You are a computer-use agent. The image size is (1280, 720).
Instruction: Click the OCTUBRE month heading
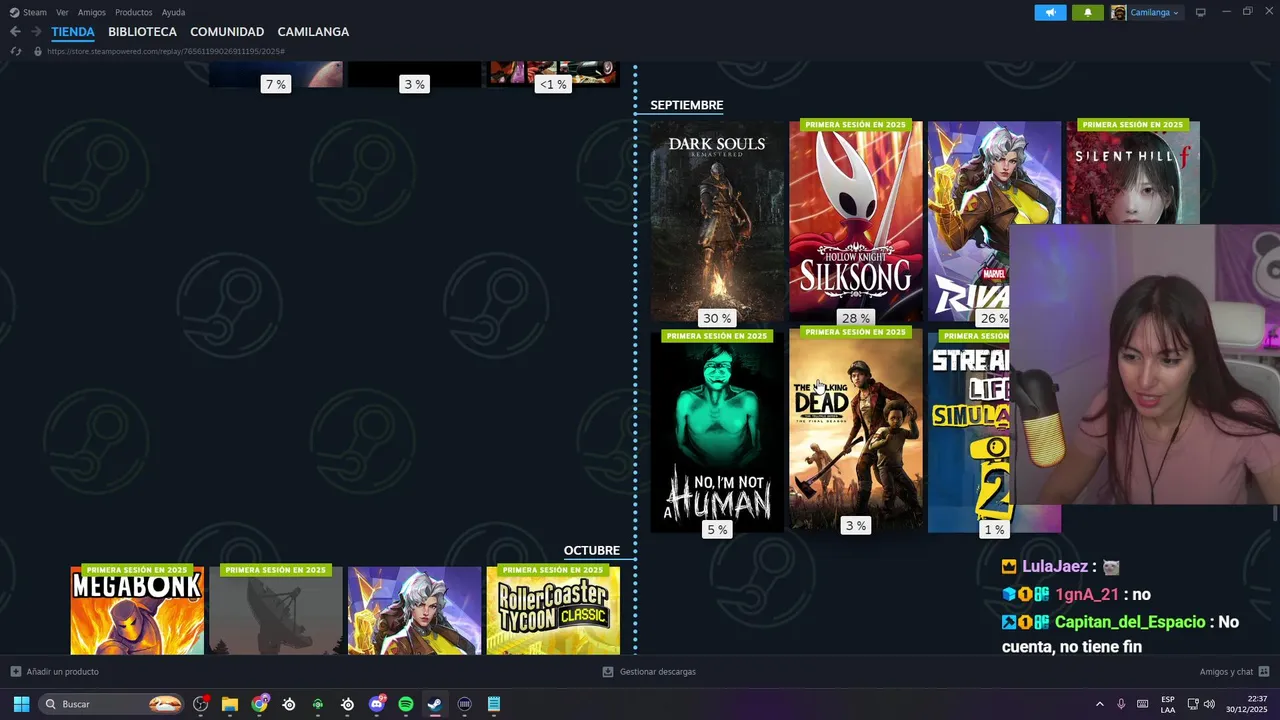pyautogui.click(x=592, y=551)
